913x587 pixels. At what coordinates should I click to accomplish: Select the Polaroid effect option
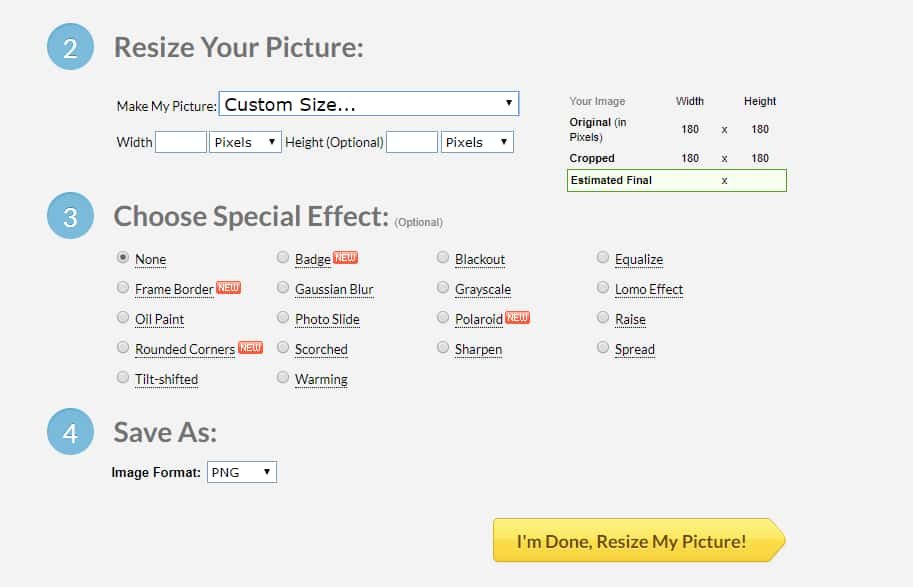coord(443,318)
